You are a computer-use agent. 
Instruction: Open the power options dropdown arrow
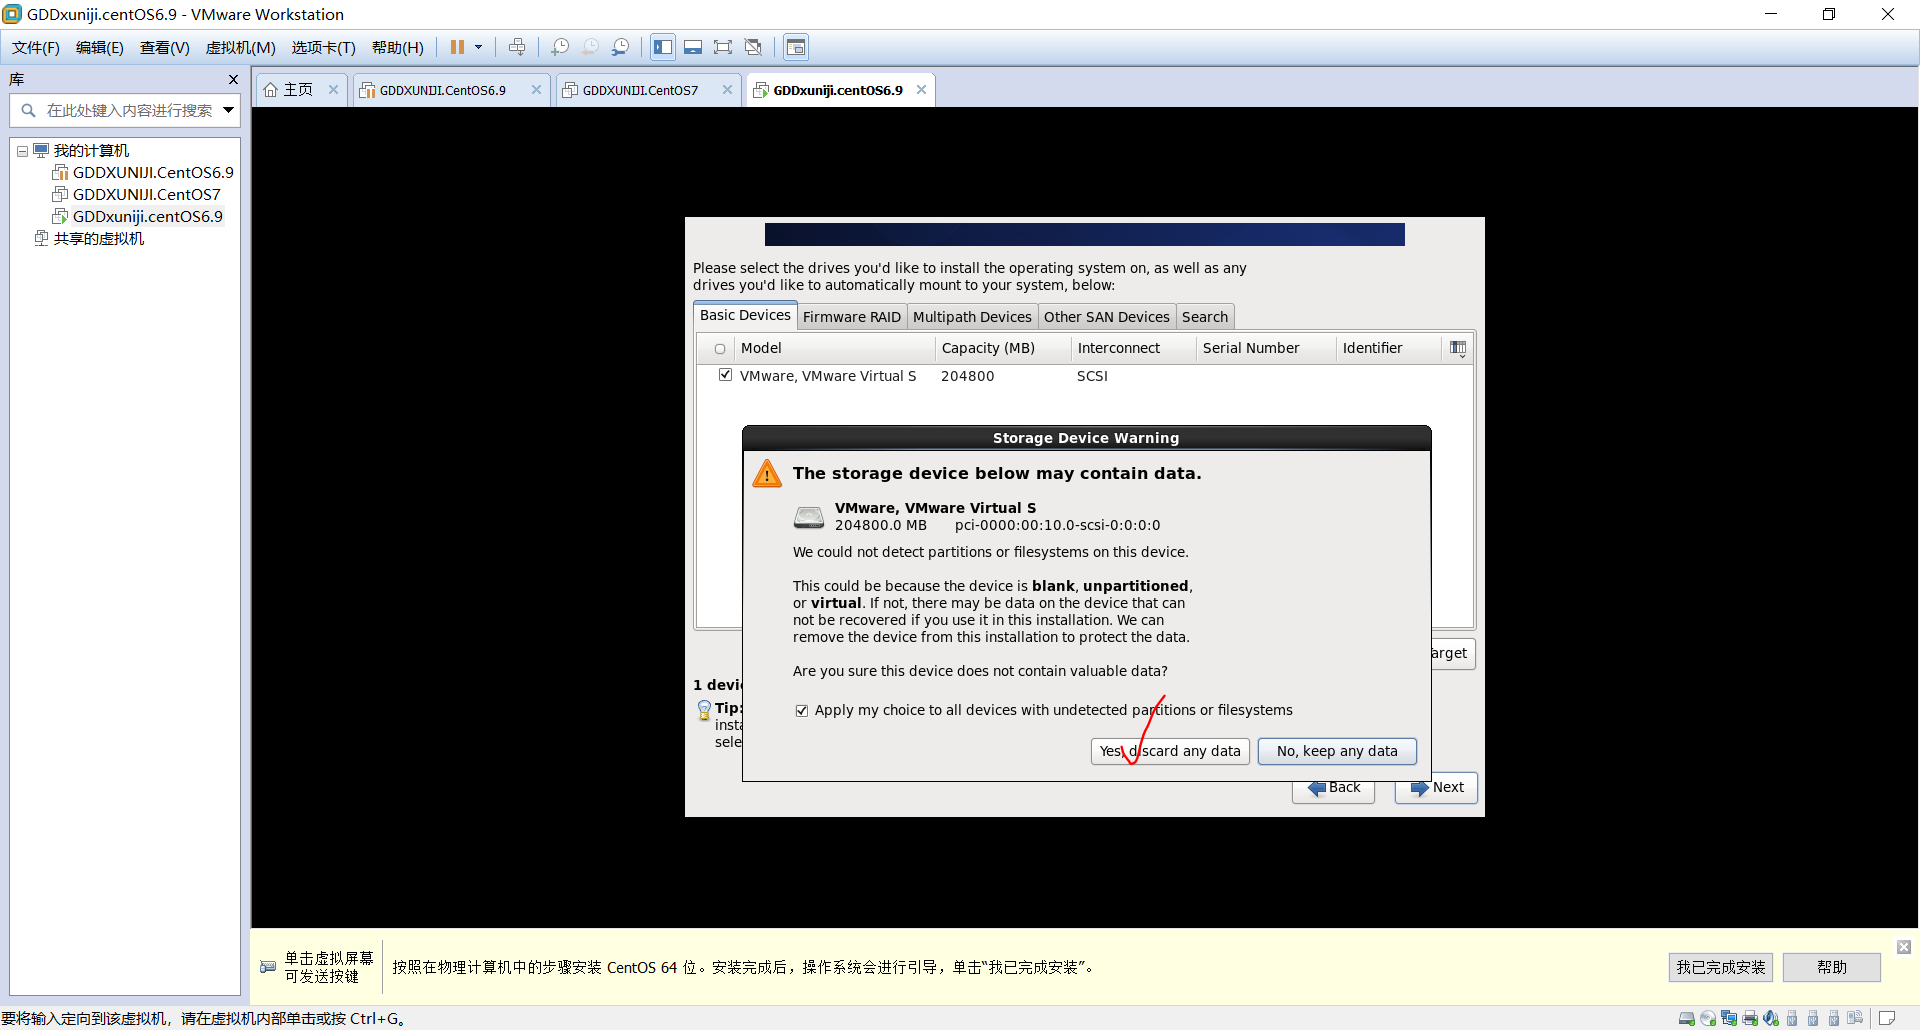coord(479,47)
